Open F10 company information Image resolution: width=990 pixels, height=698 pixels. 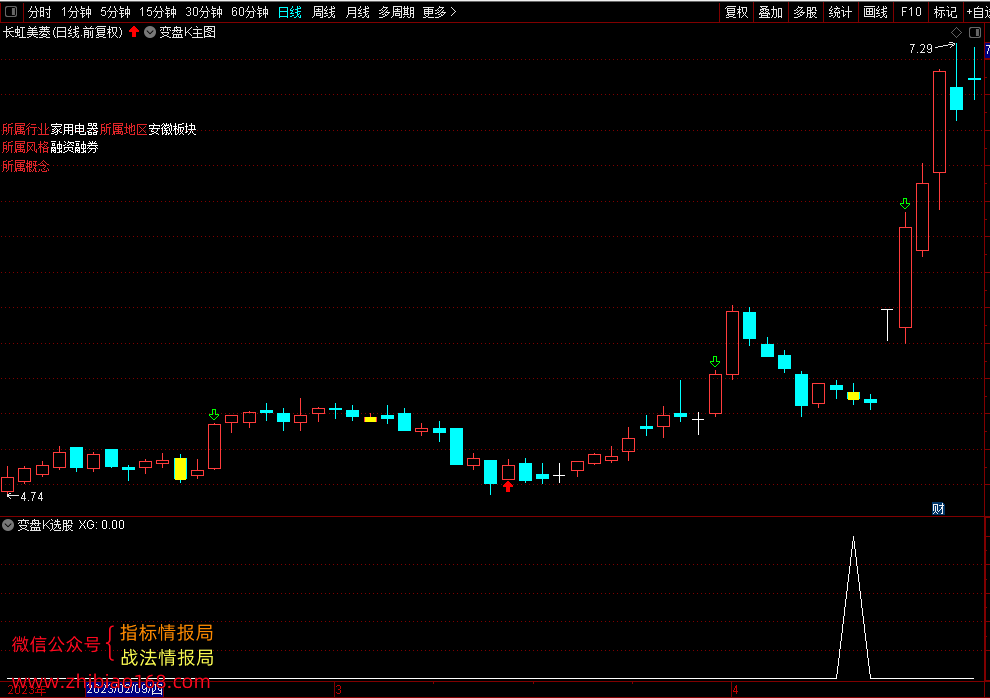pyautogui.click(x=911, y=12)
